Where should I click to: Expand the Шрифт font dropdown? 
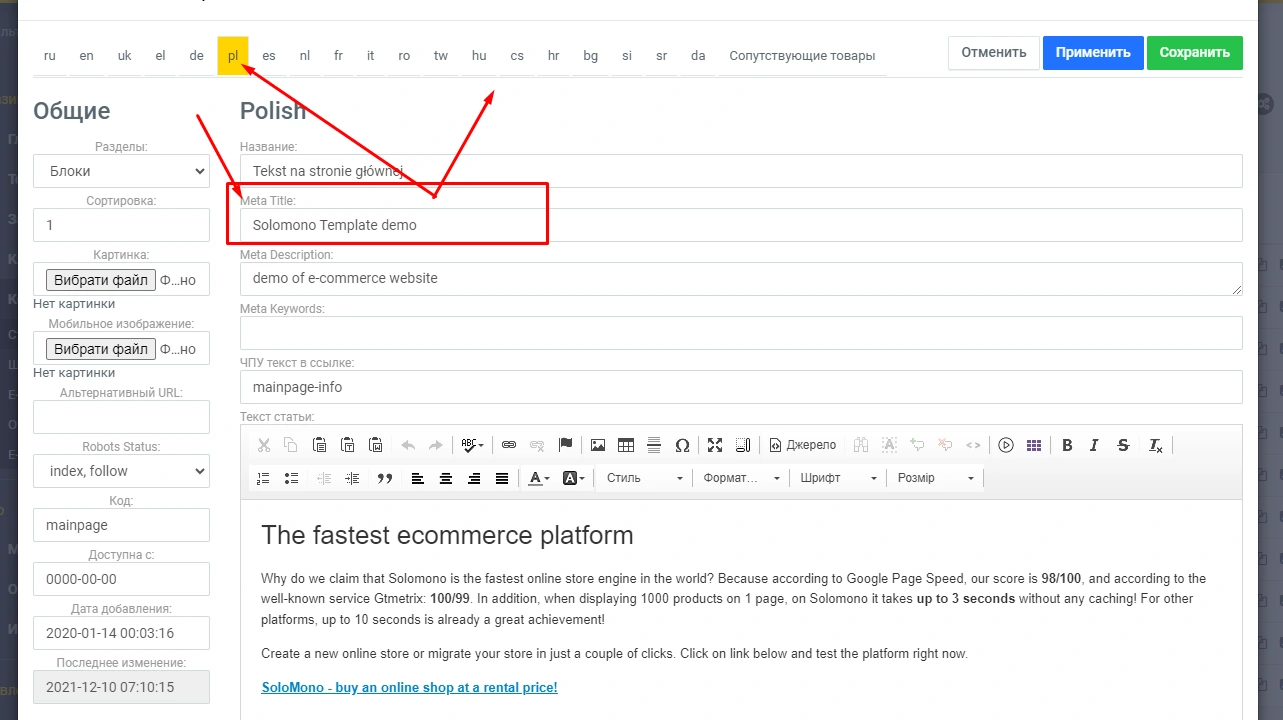(838, 478)
